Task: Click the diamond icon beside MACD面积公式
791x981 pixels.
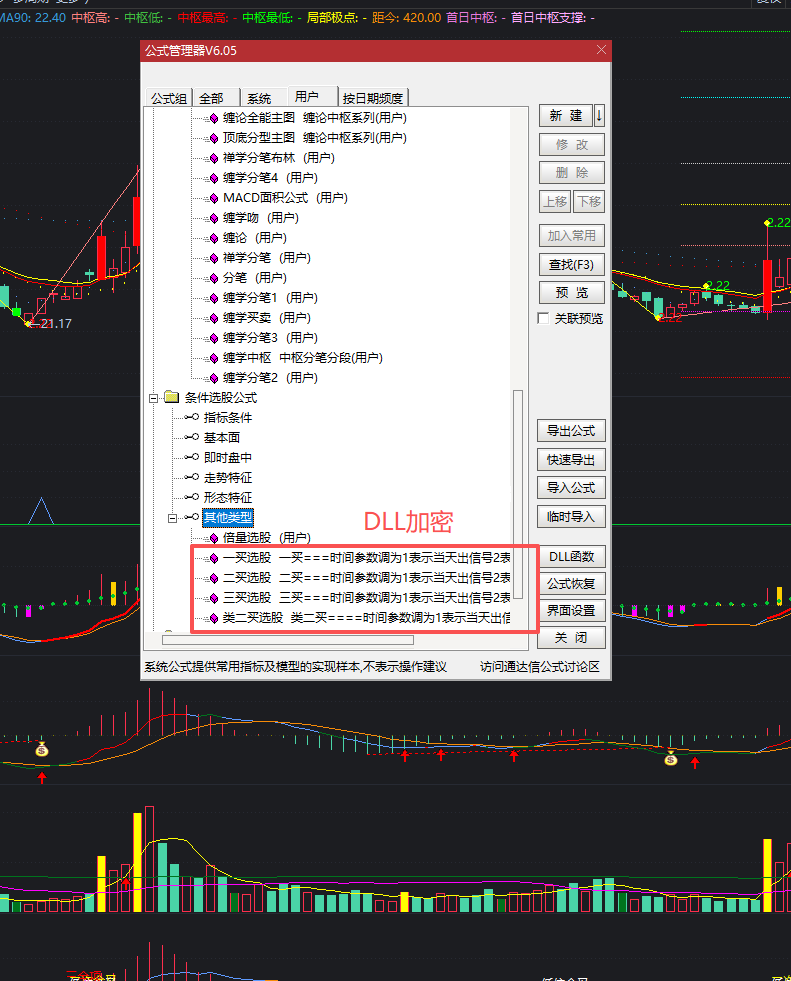Action: (x=213, y=198)
